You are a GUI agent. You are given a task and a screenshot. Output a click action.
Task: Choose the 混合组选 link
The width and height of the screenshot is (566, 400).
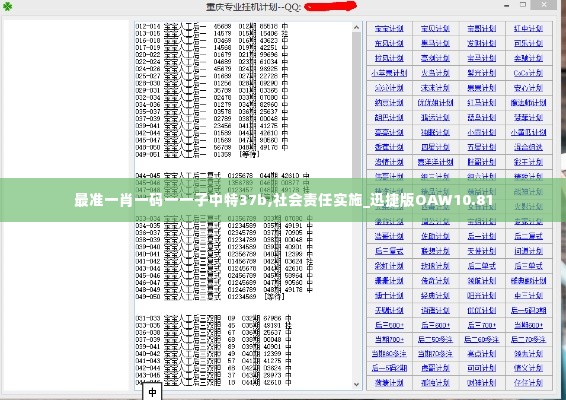(528, 147)
